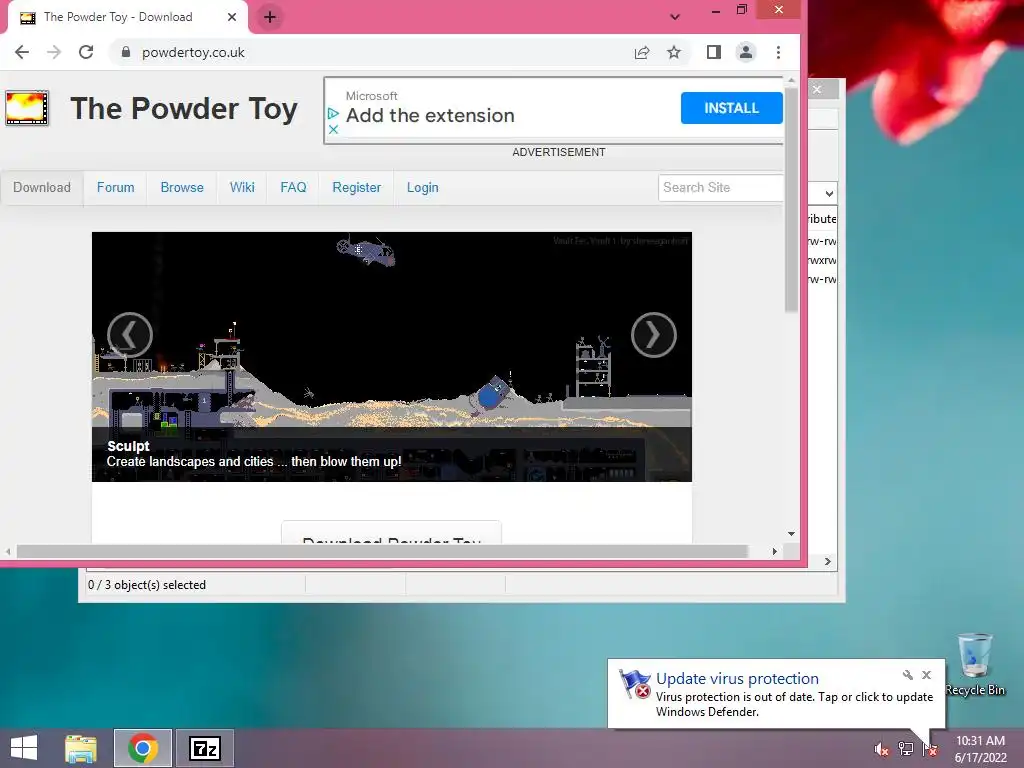Open the taskbar clock and date
1024x768 pixels.
click(x=980, y=749)
